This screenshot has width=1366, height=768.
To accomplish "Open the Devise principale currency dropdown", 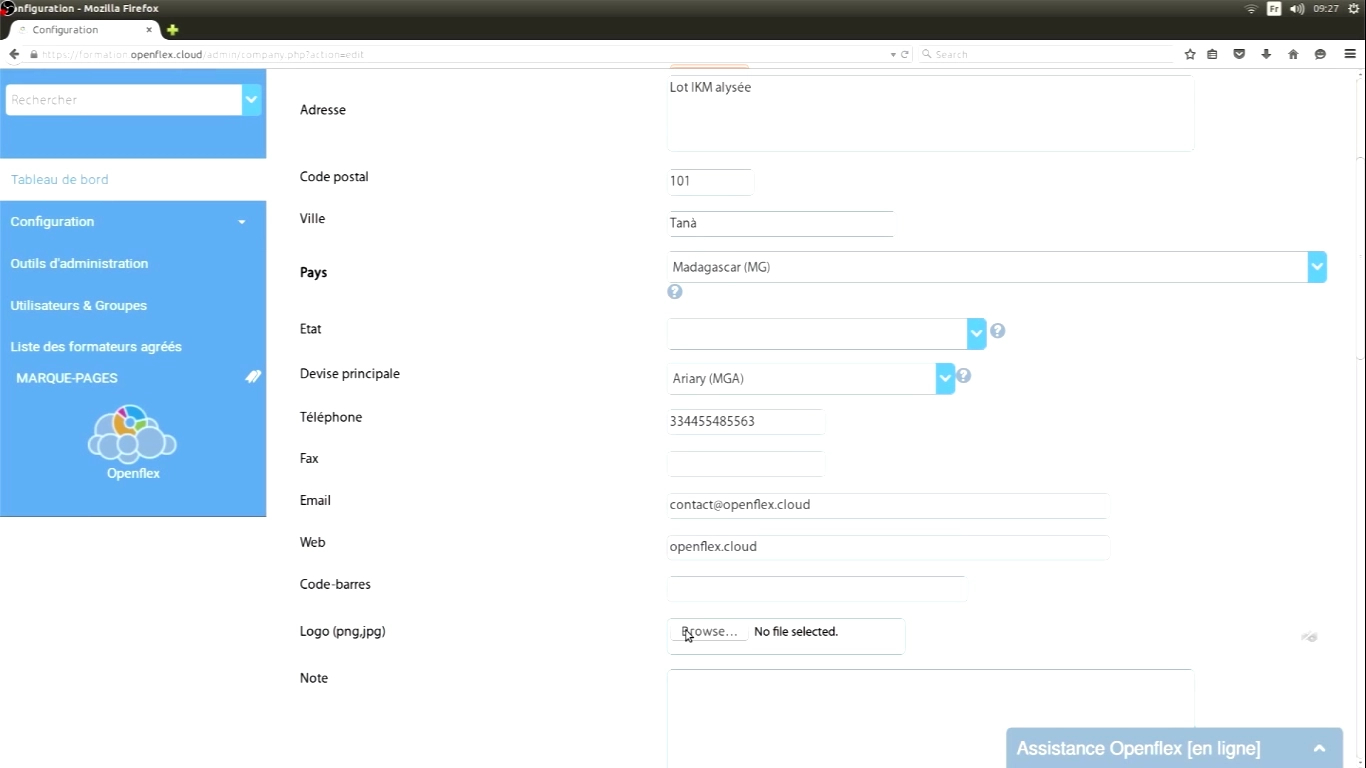I will tap(811, 378).
